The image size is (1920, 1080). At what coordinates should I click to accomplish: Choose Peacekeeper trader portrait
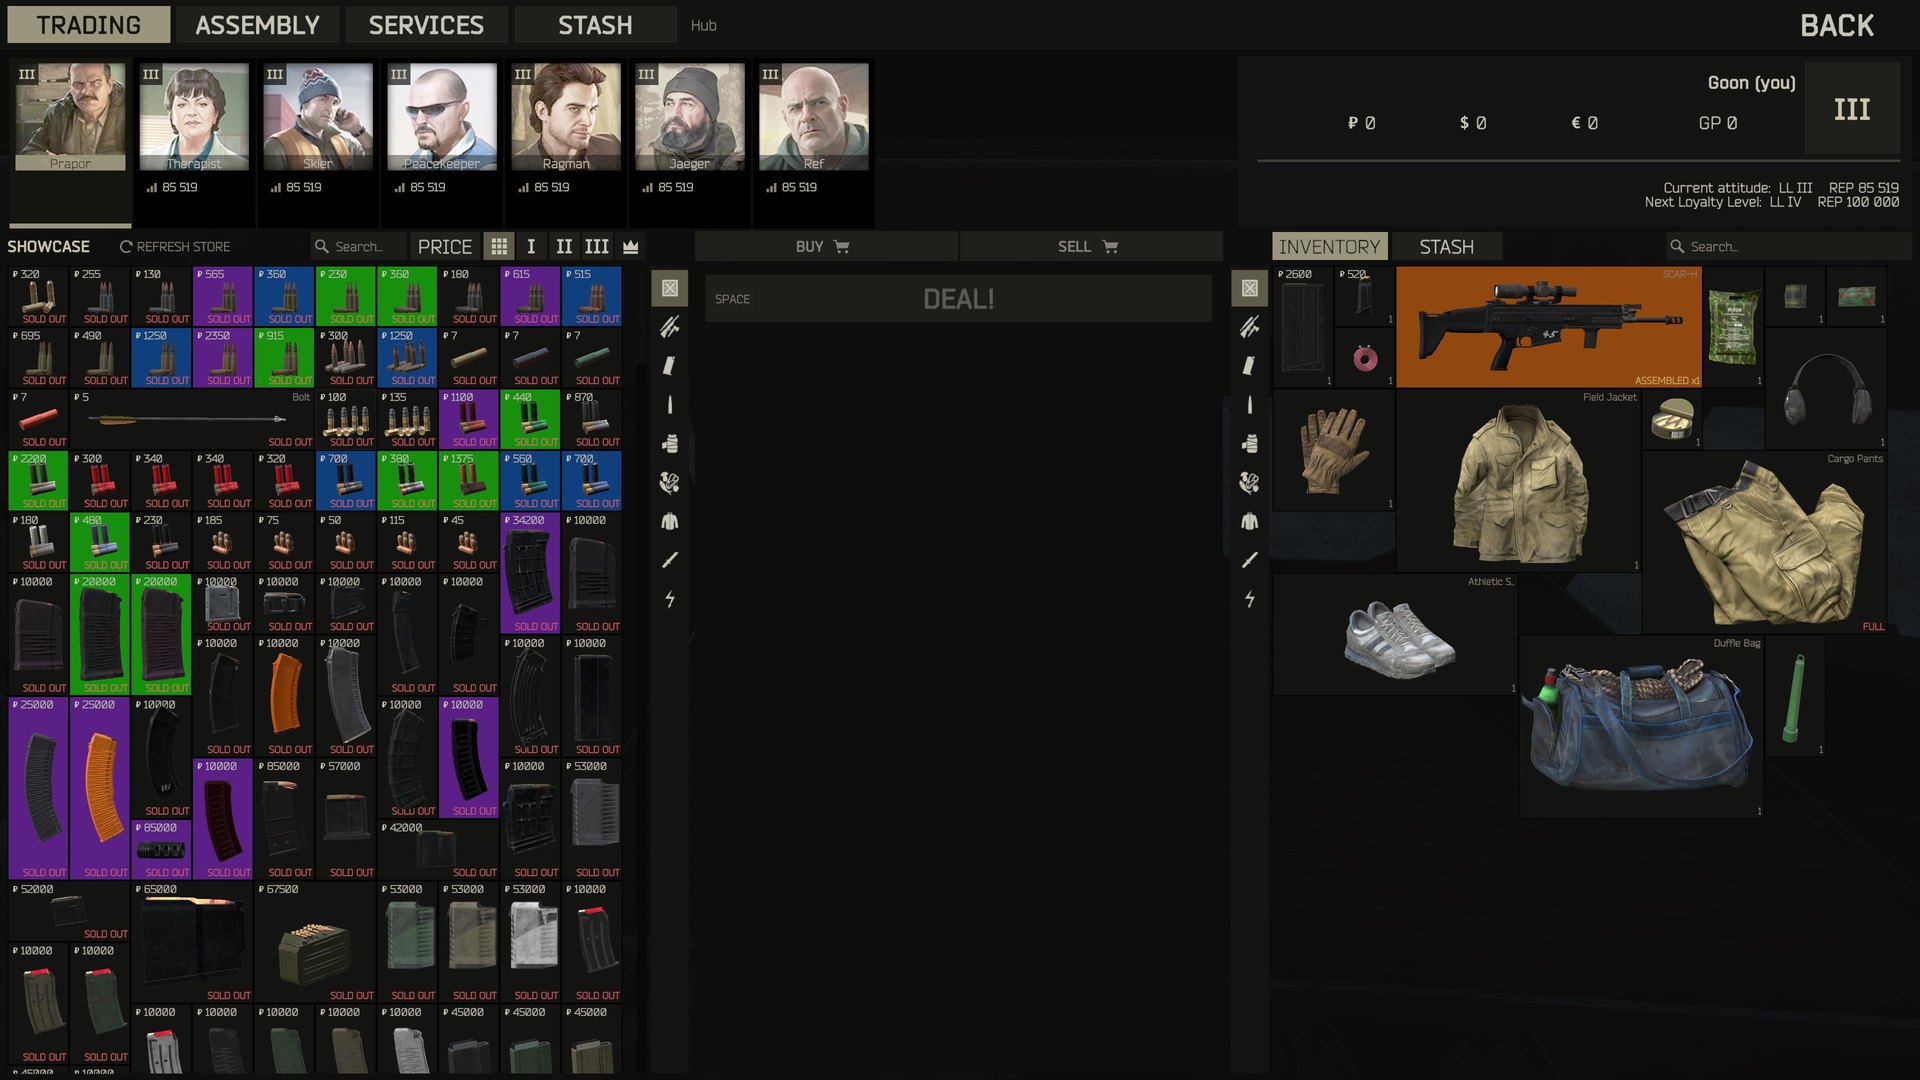pos(442,116)
